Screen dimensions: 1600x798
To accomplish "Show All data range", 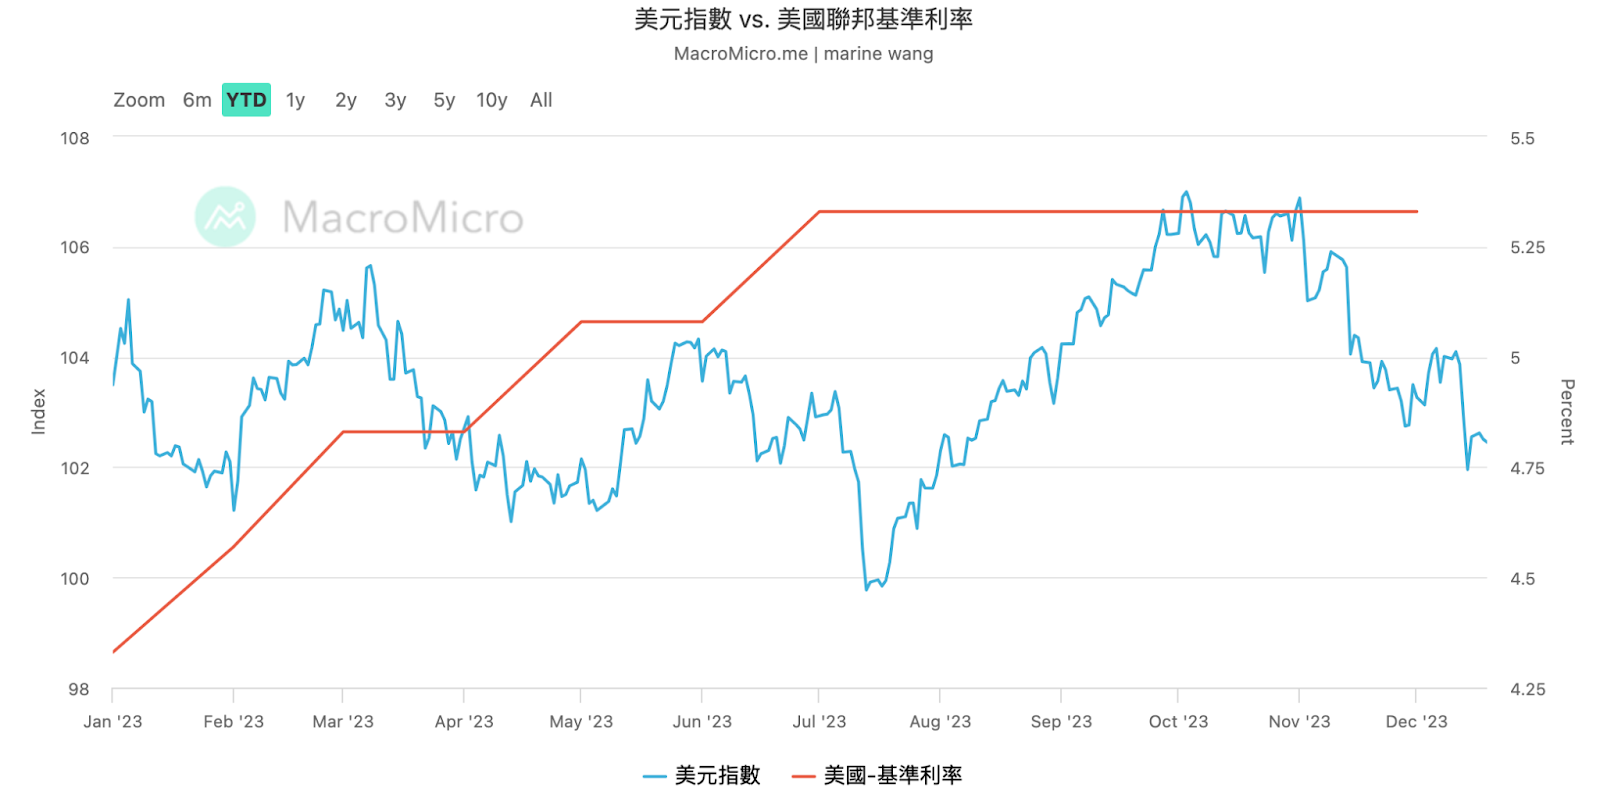I will tap(541, 100).
